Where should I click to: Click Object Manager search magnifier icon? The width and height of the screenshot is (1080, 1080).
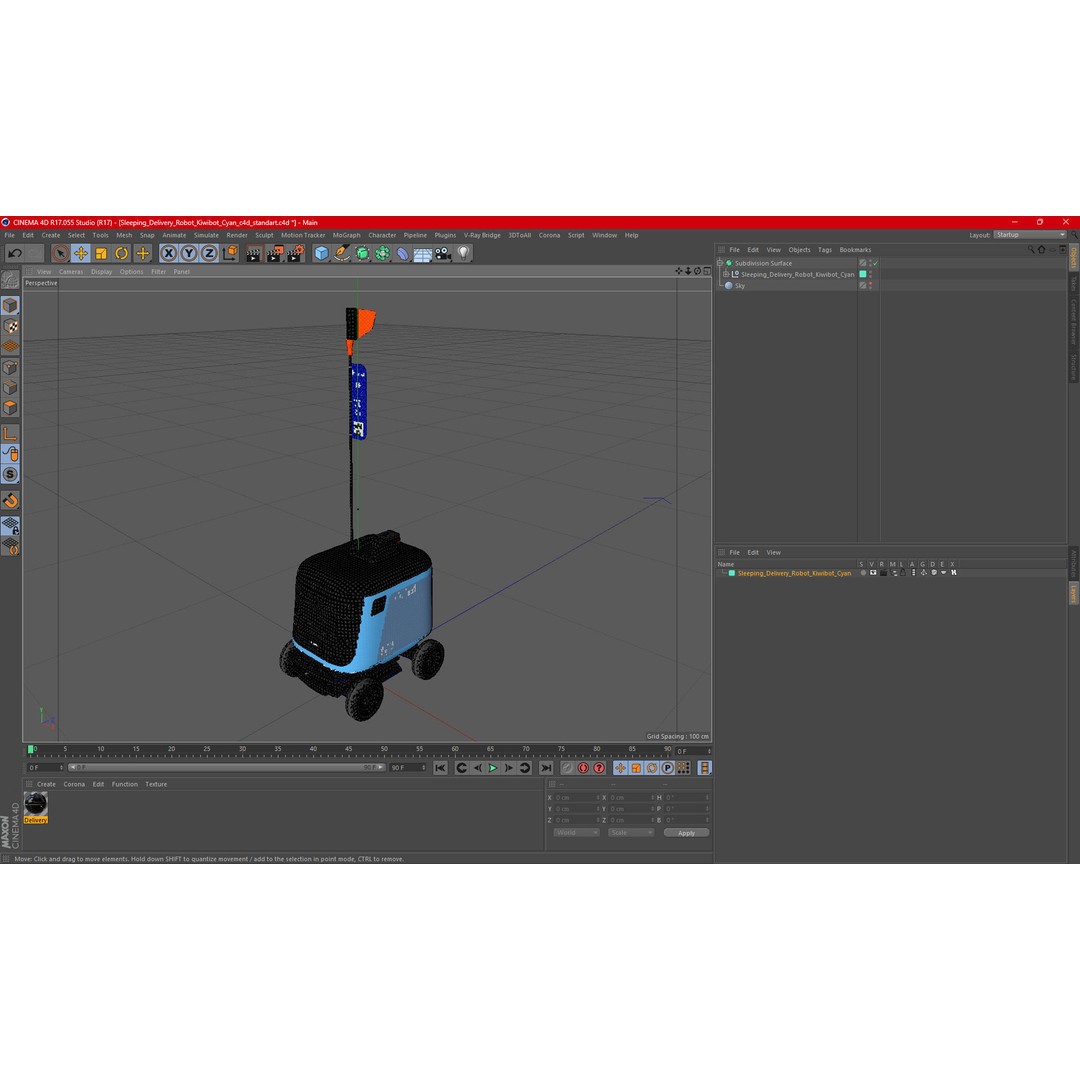(1031, 250)
